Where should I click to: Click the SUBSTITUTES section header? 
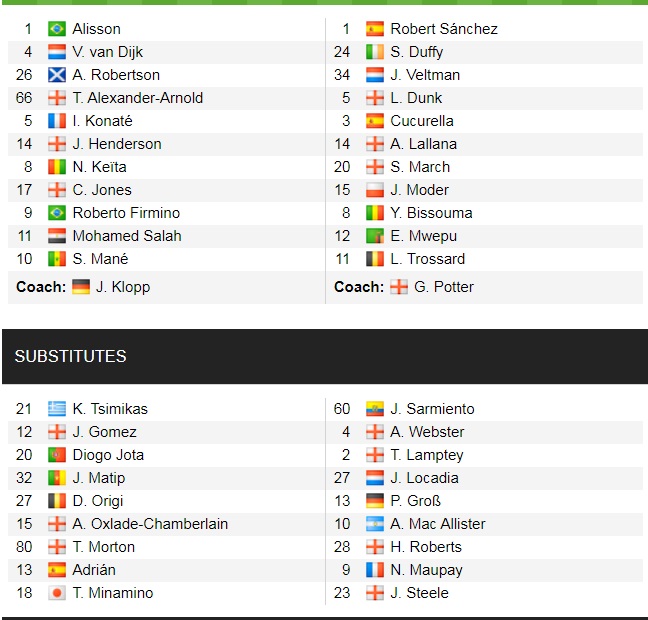[70, 356]
